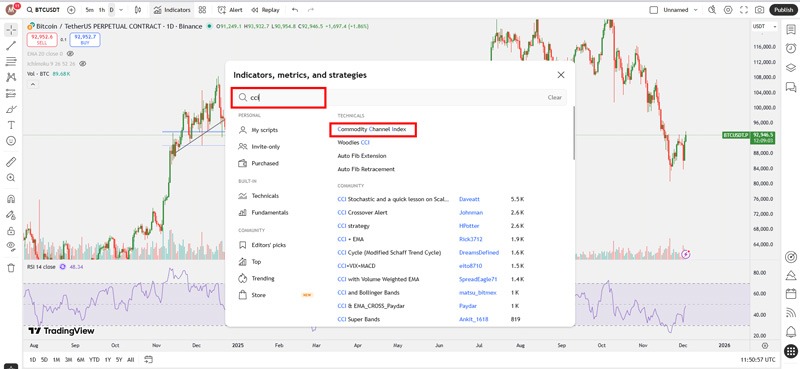Open the date range calendar icon

coord(148,359)
